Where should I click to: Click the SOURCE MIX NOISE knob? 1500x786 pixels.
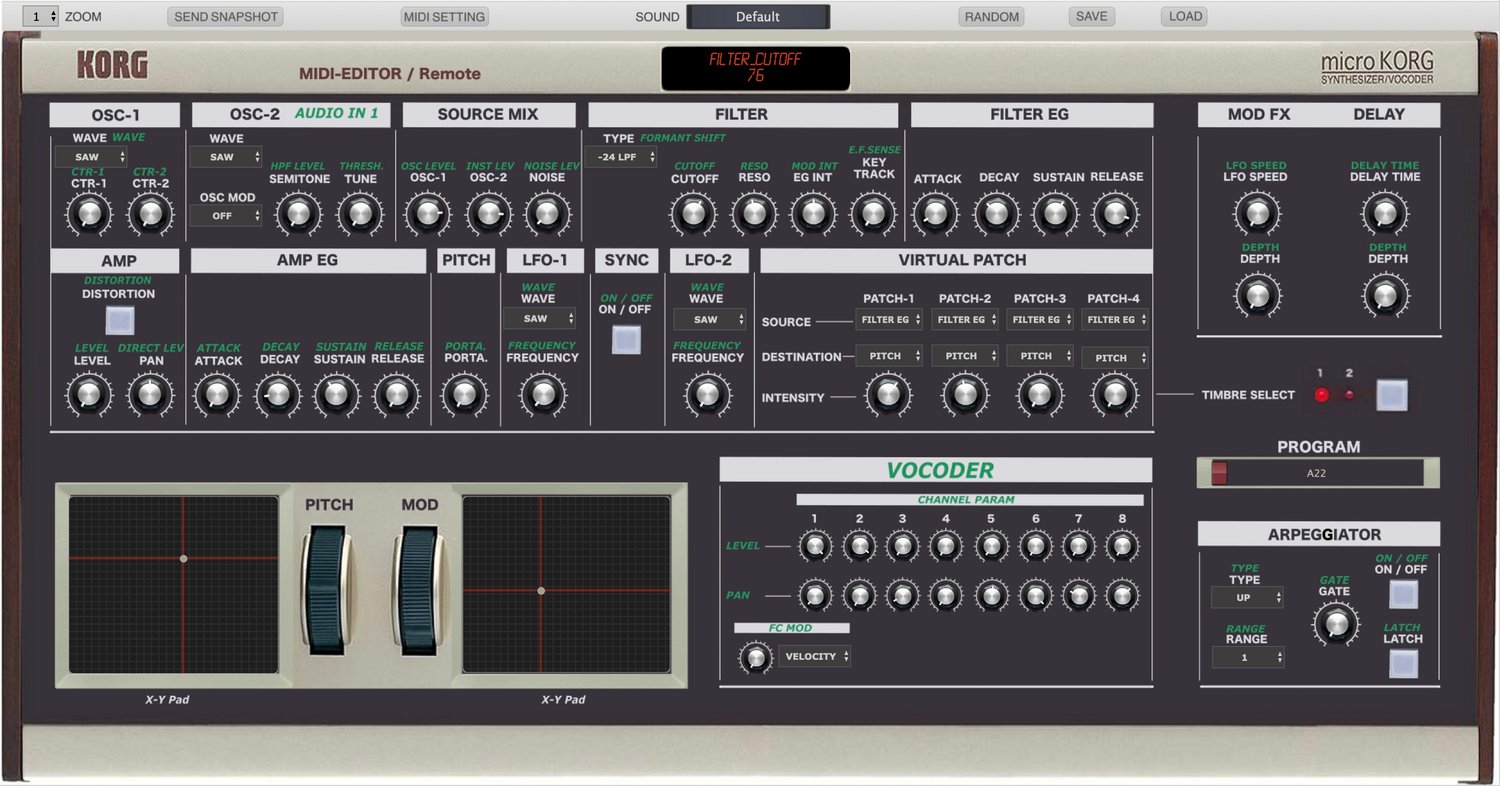pos(546,212)
